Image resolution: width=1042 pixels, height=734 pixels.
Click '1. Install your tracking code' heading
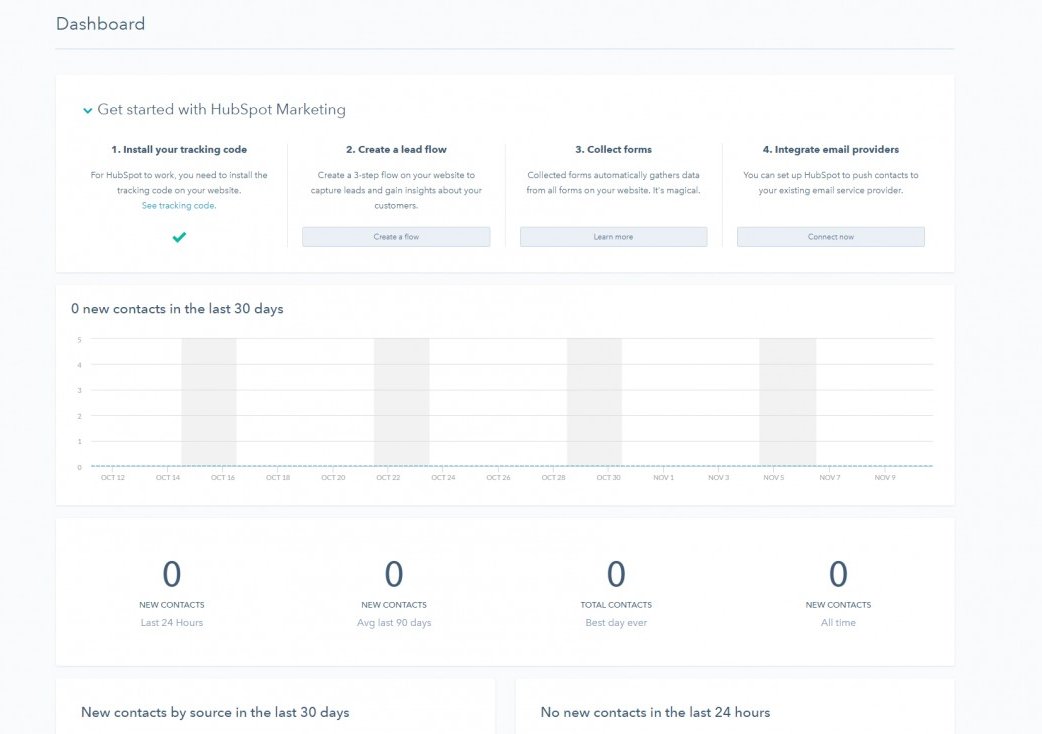tap(179, 149)
